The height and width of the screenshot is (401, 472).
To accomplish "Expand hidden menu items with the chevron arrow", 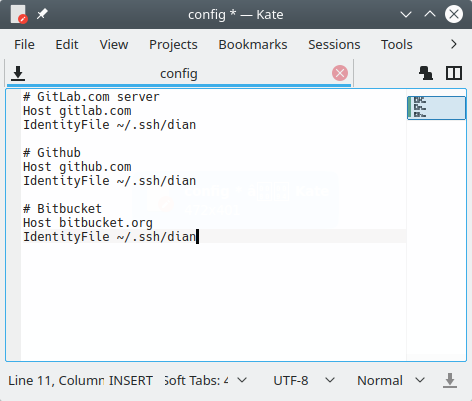I will pos(454,44).
